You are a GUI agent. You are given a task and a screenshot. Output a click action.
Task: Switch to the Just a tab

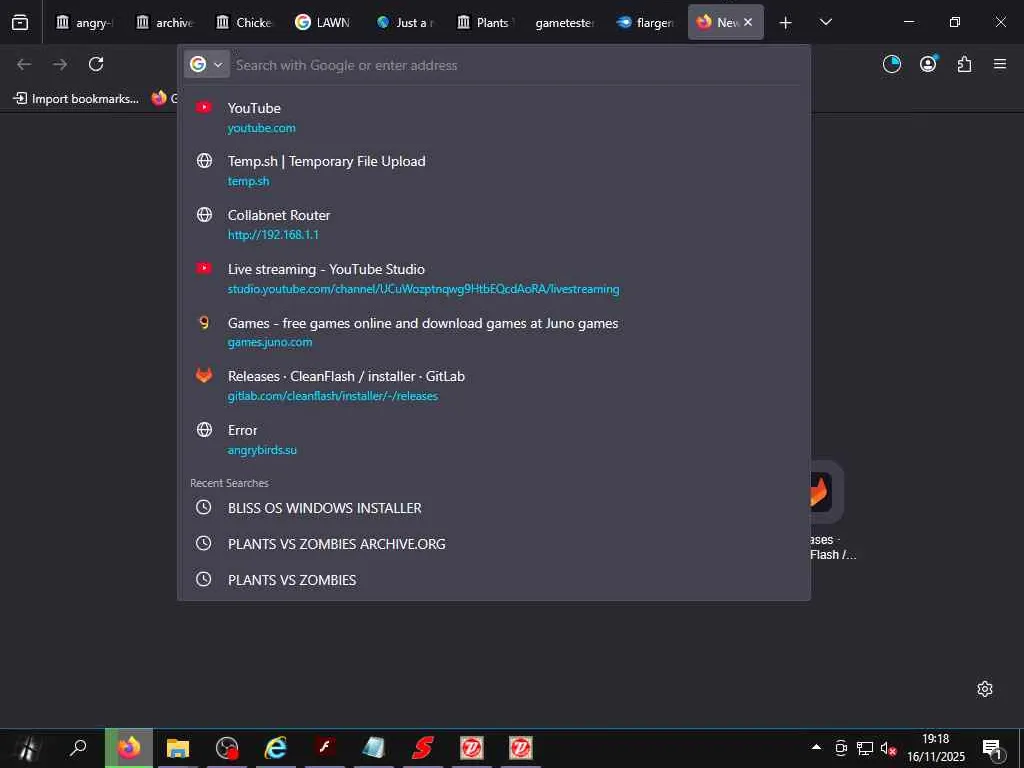pyautogui.click(x=405, y=23)
